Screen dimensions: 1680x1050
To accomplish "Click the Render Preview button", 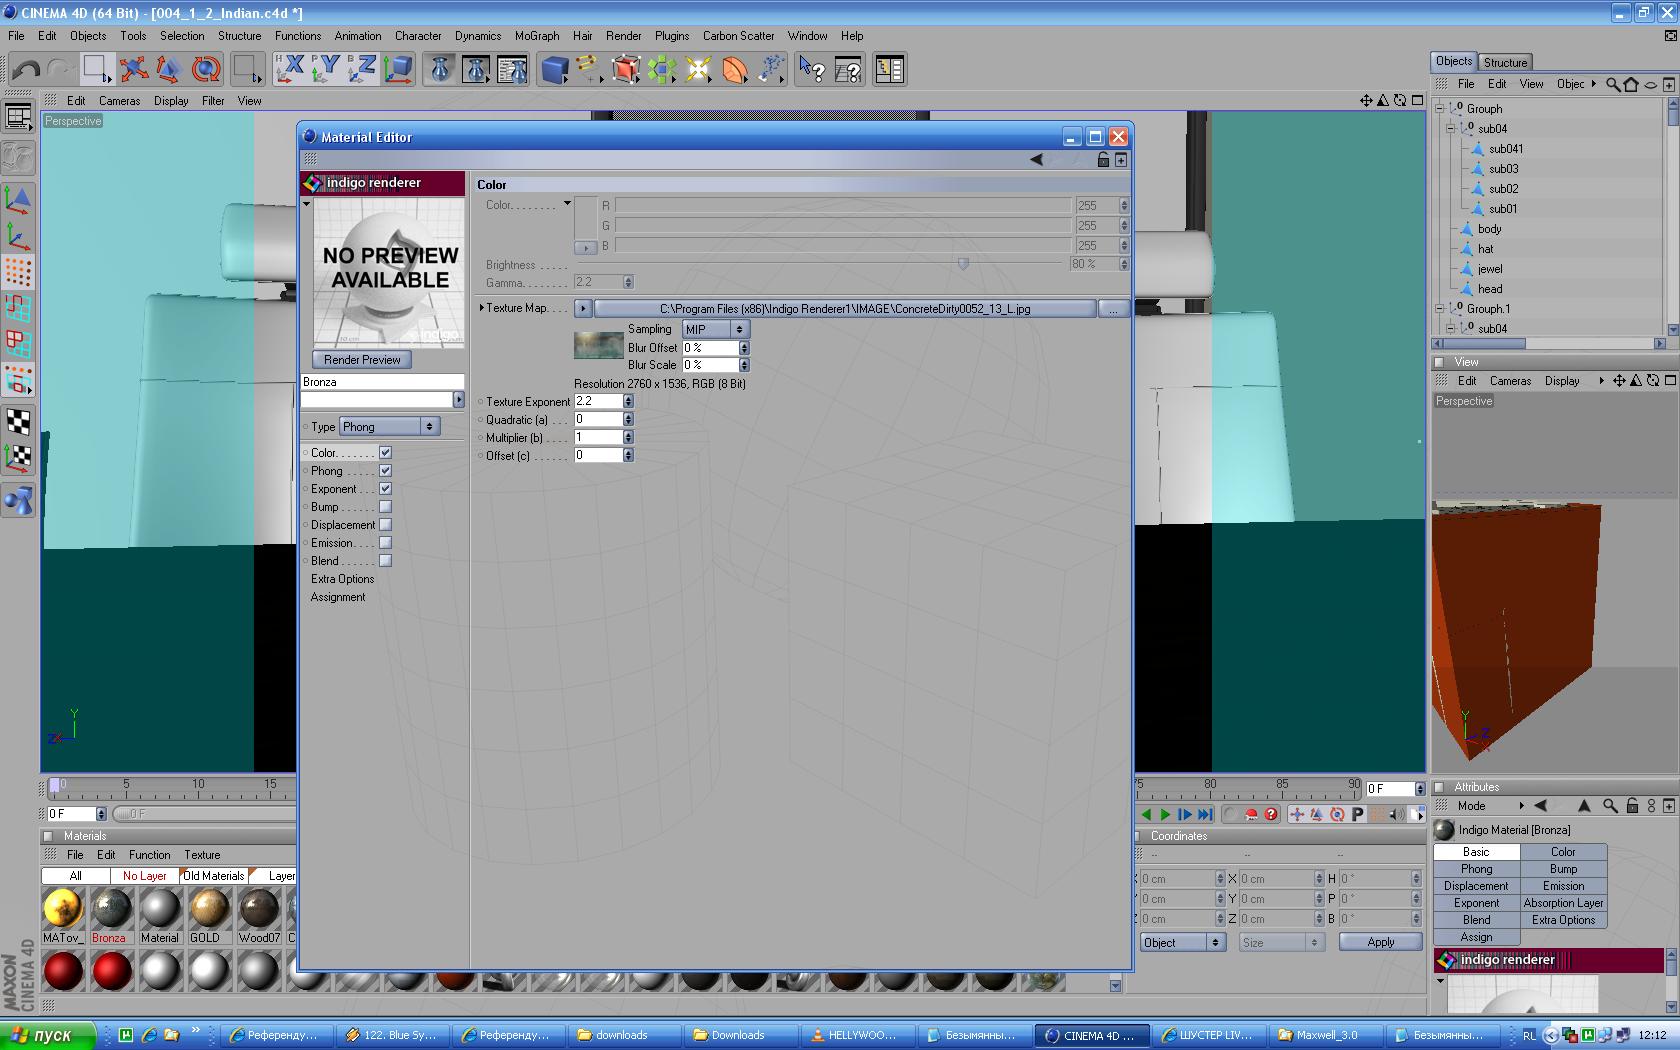I will [x=362, y=360].
